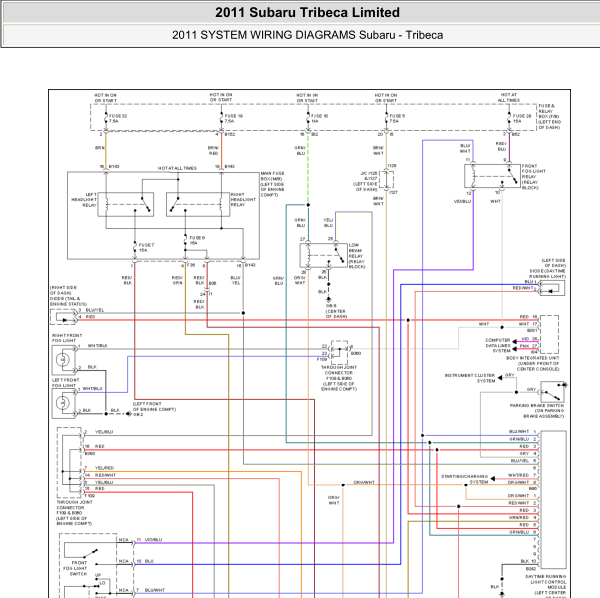Click the FUSE 7 15A label

[x=146, y=248]
